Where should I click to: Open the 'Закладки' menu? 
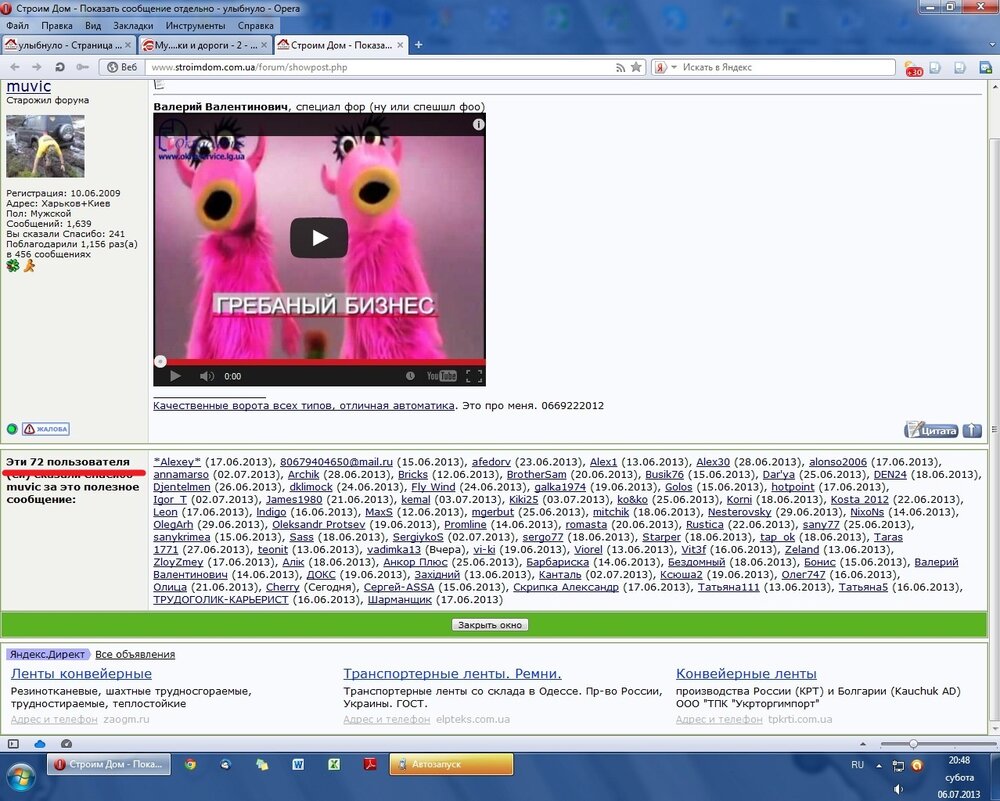tap(133, 26)
